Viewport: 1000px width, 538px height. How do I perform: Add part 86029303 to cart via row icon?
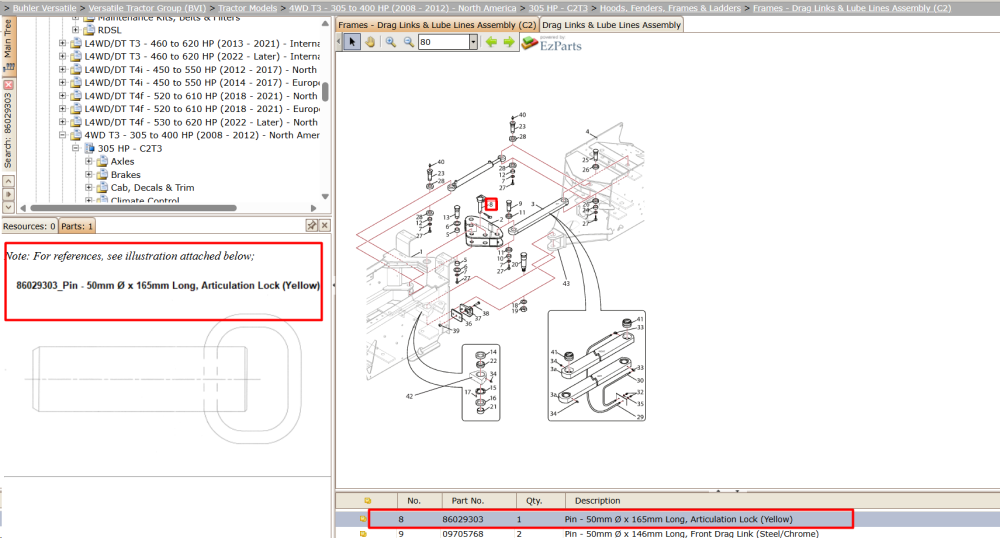click(363, 519)
